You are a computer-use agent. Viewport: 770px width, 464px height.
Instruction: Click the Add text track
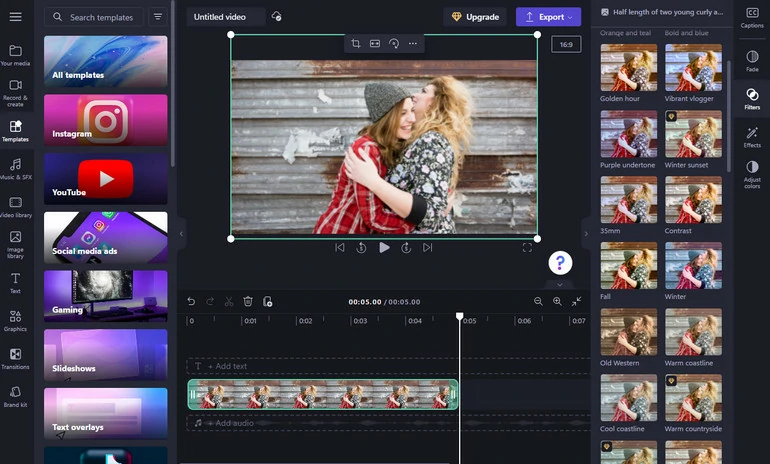pyautogui.click(x=389, y=366)
